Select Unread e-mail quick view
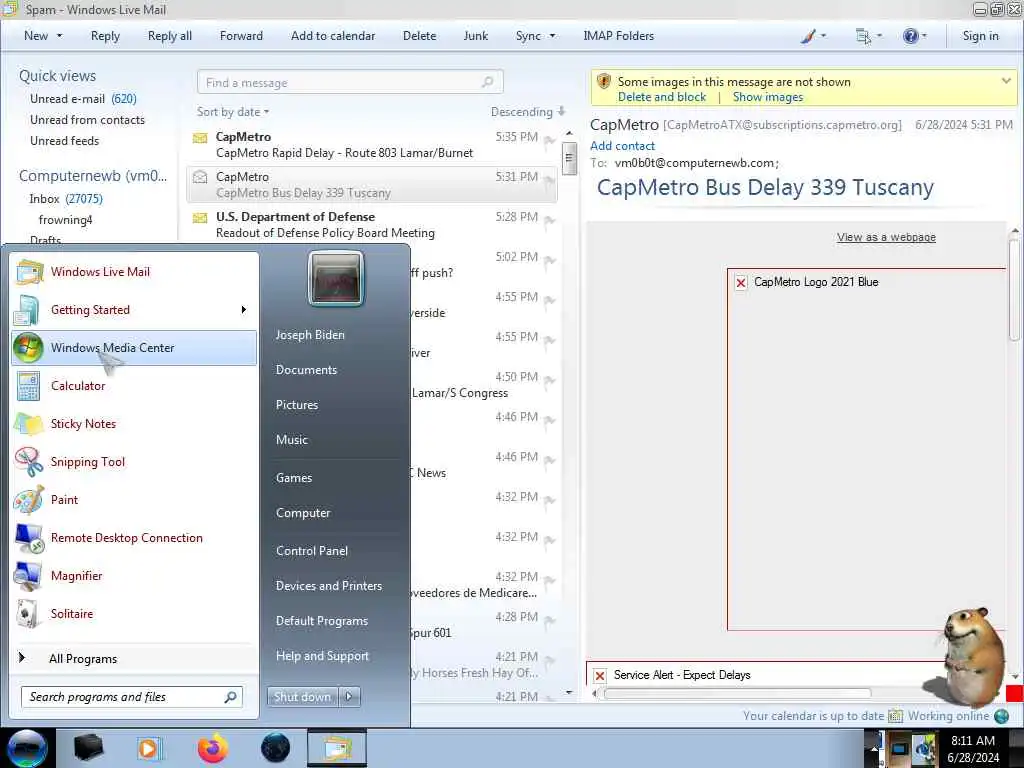 pos(83,99)
